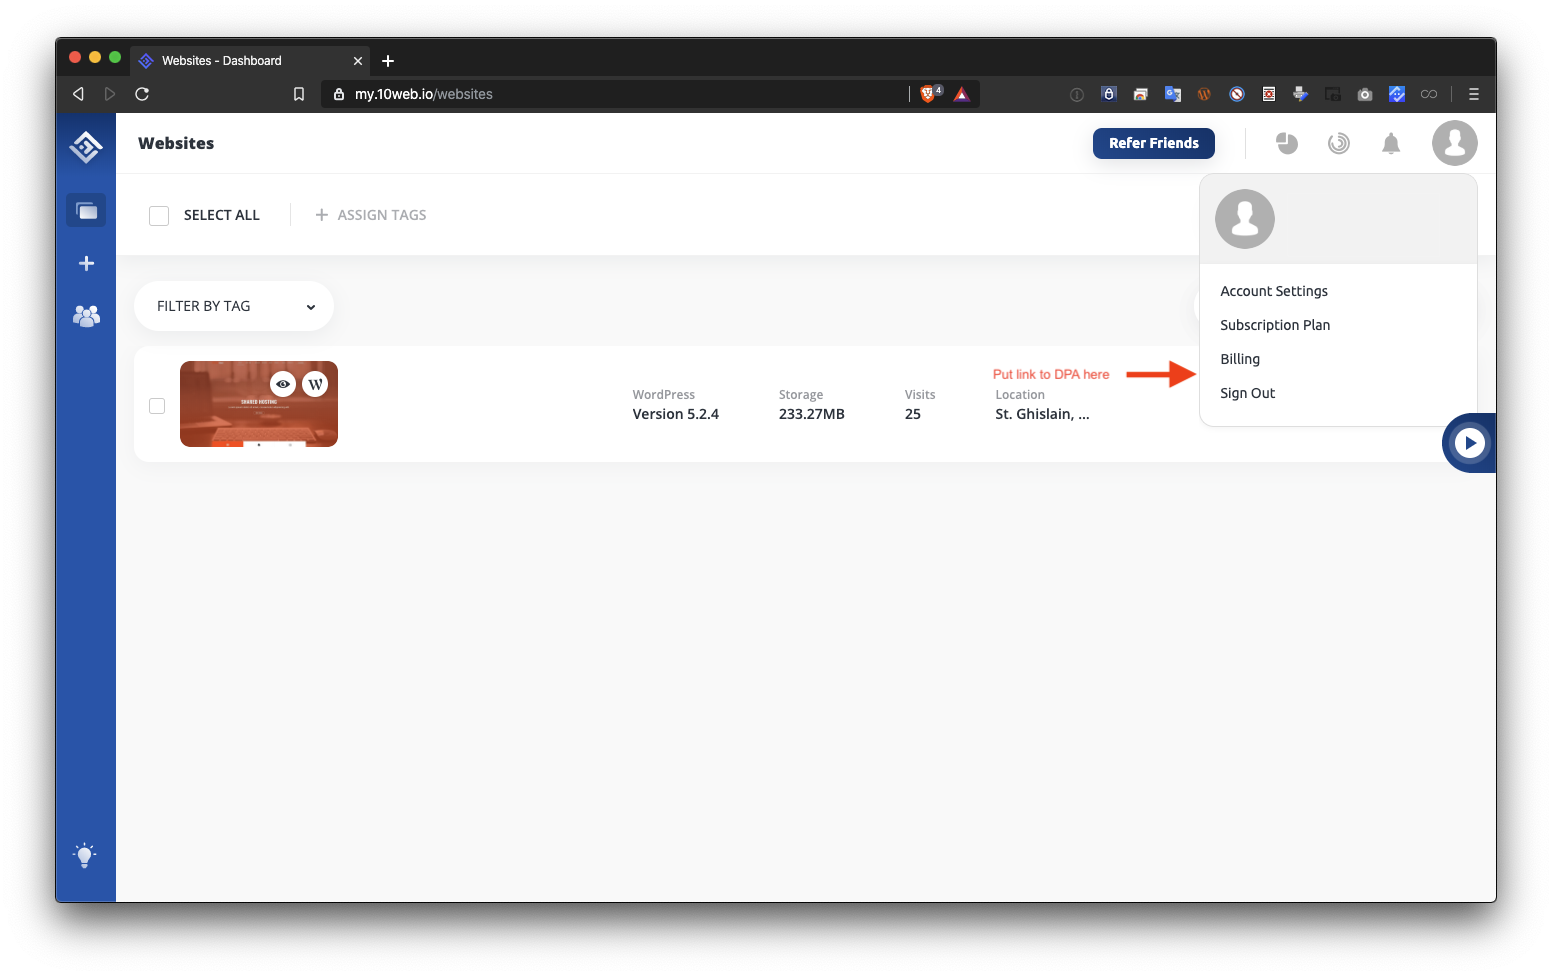The width and height of the screenshot is (1552, 976).
Task: Click the plus icon to add website
Action: [86, 264]
